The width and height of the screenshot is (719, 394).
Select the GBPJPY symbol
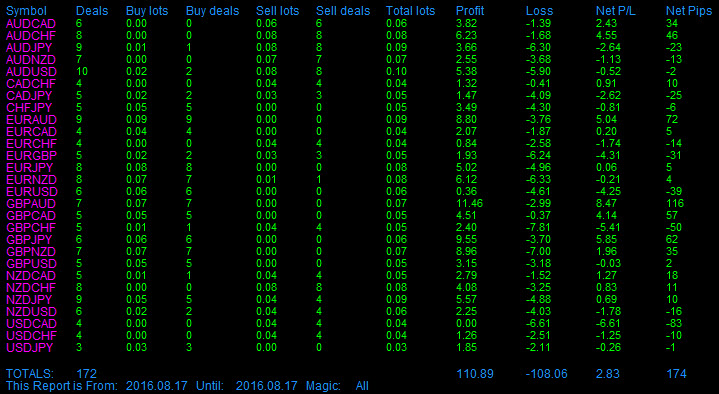pyautogui.click(x=29, y=239)
